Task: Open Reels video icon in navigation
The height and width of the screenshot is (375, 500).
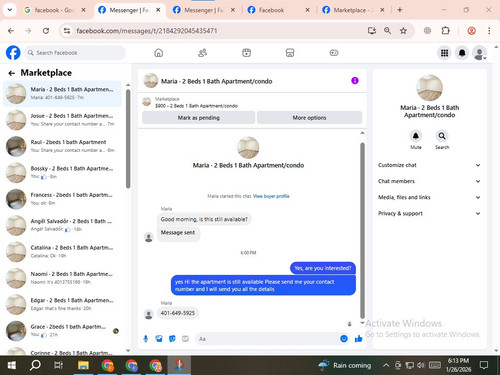Action: [246, 53]
